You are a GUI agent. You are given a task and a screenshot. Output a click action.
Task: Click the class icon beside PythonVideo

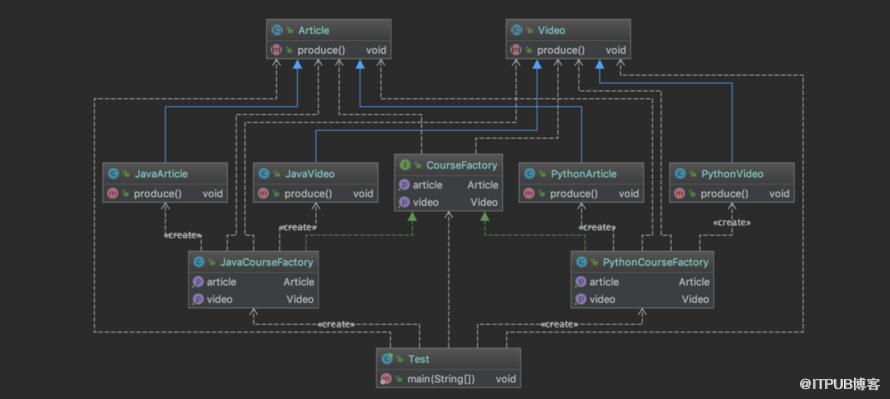[x=680, y=174]
